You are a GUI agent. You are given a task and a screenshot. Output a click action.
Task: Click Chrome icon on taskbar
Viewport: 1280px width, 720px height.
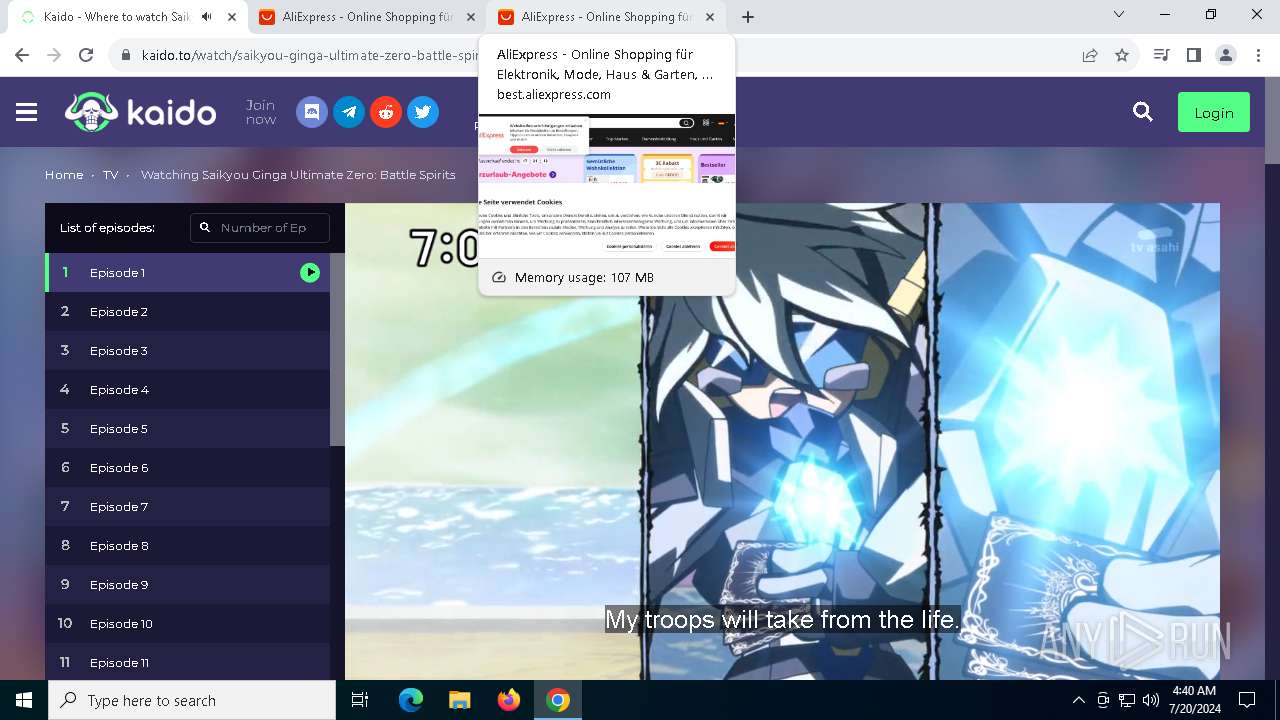[558, 700]
